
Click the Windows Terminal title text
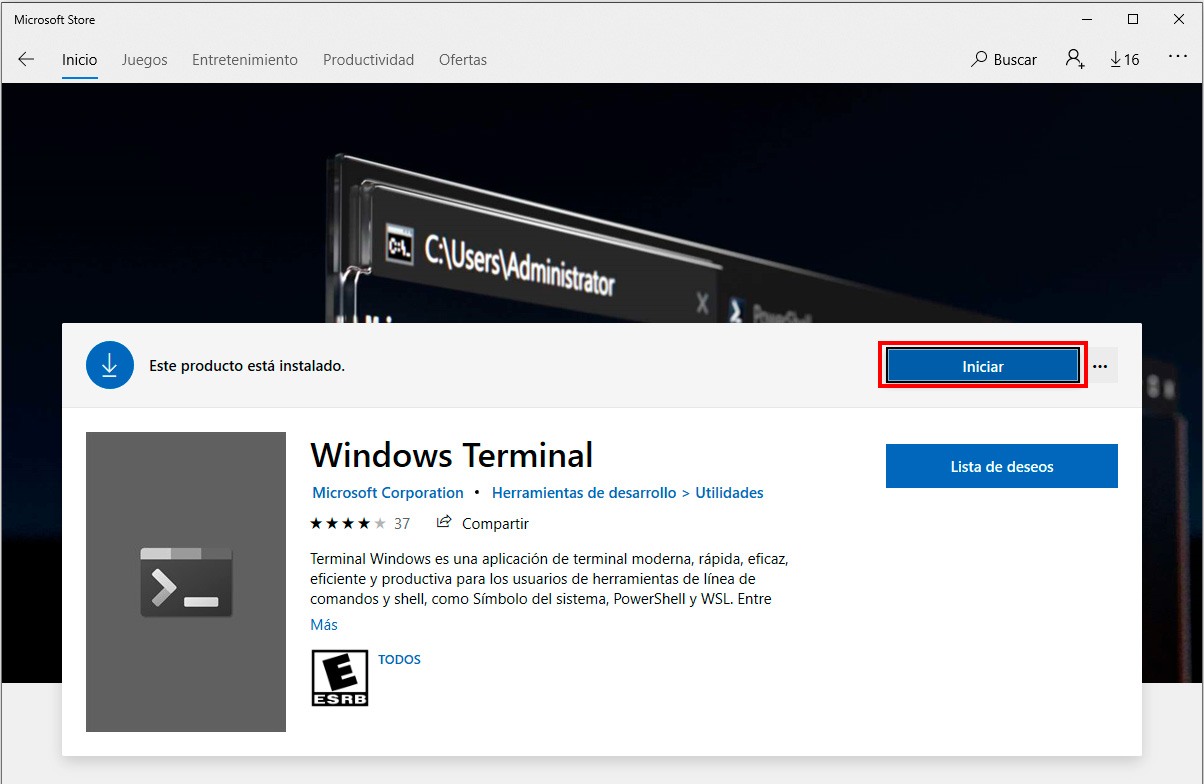pos(452,456)
